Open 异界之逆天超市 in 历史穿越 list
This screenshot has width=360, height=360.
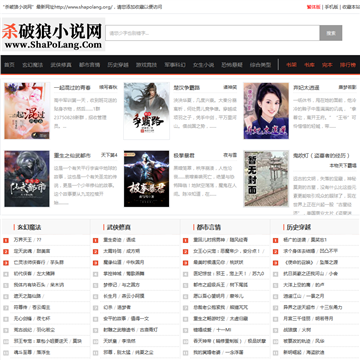click(x=299, y=307)
